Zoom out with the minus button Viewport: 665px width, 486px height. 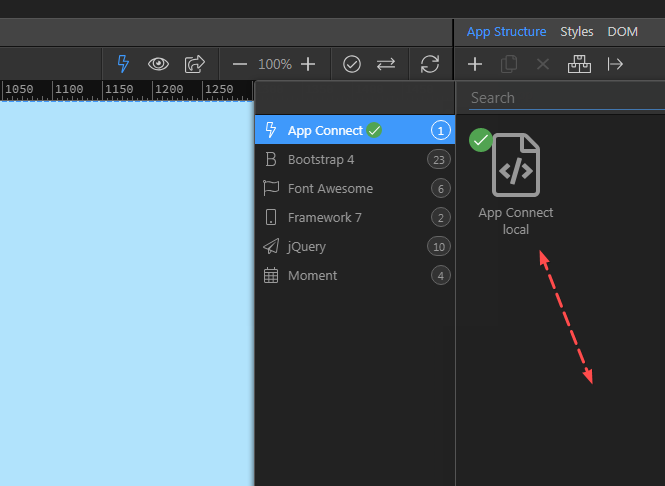click(240, 64)
